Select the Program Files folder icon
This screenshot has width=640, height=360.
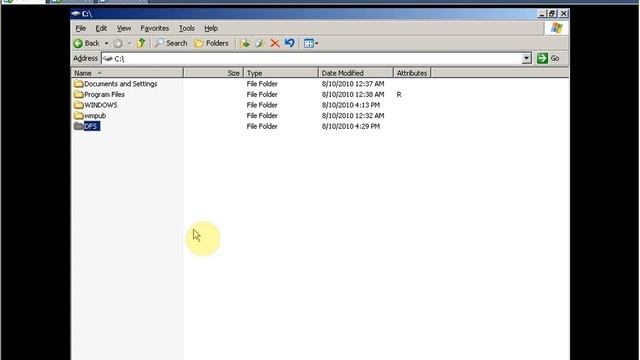pyautogui.click(x=79, y=94)
